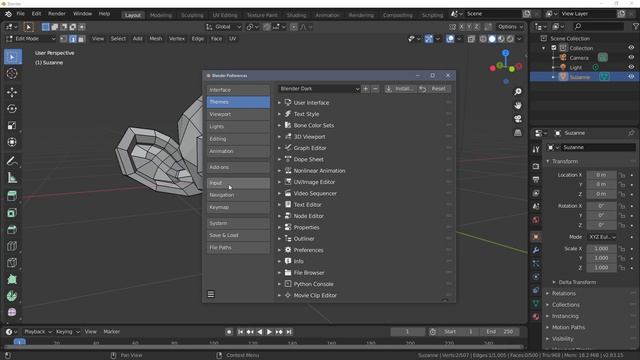Screen dimensions: 640x360
Task: Open Input tab in Preferences
Action: [x=238, y=183]
